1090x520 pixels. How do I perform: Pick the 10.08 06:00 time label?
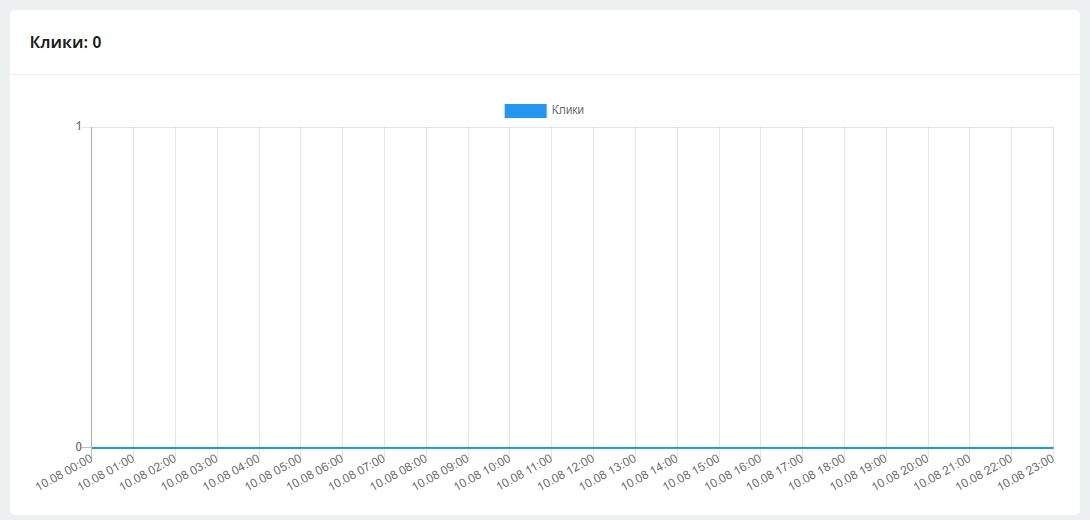(x=316, y=471)
